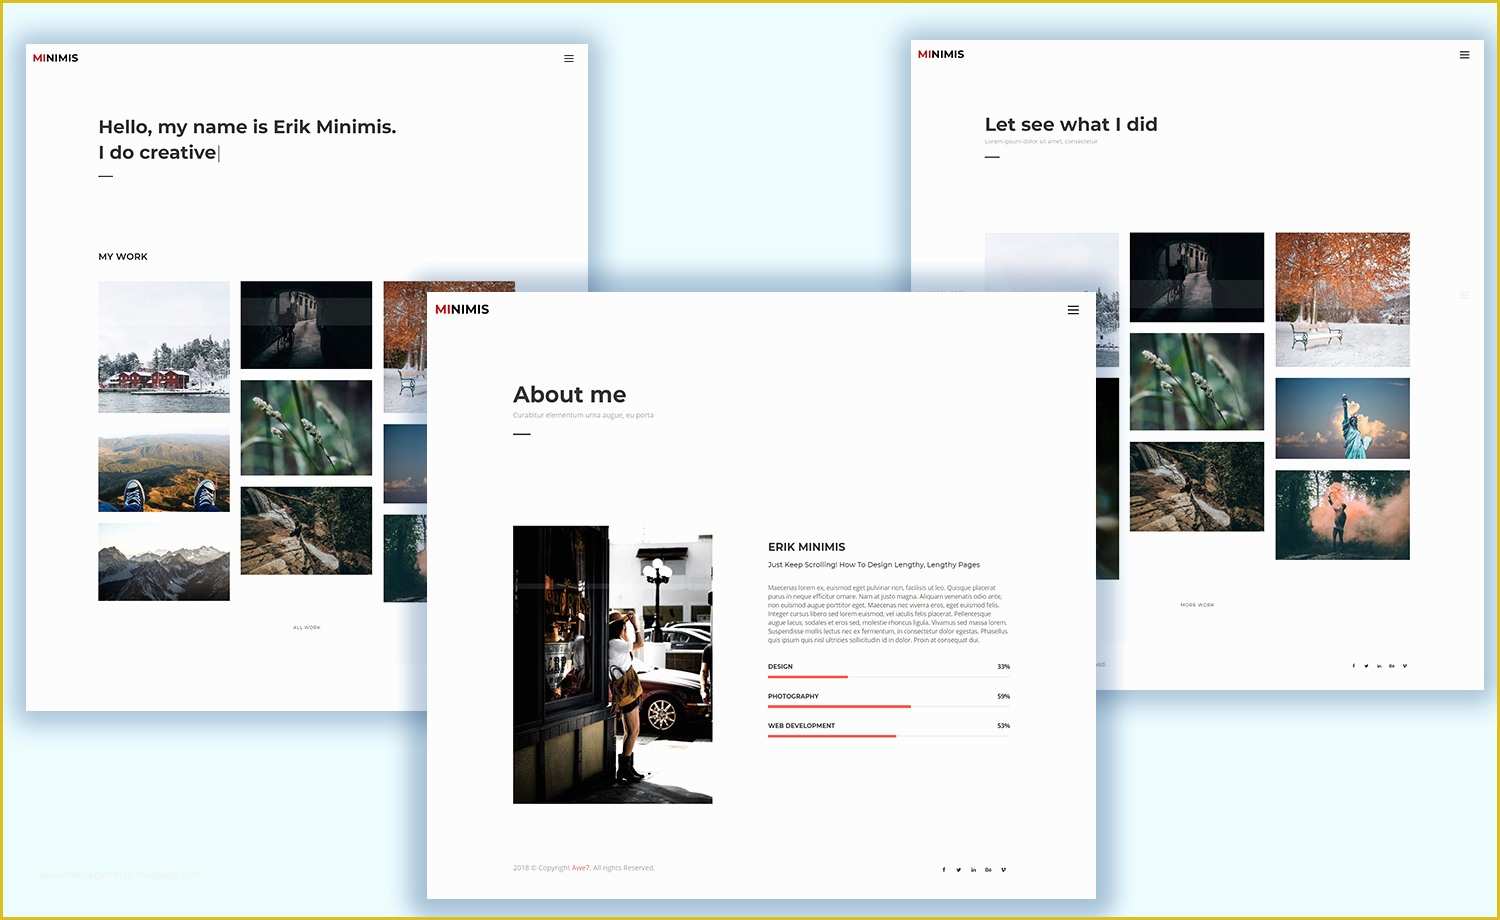
Task: Click the Twitter icon in the About me footer
Action: click(958, 869)
